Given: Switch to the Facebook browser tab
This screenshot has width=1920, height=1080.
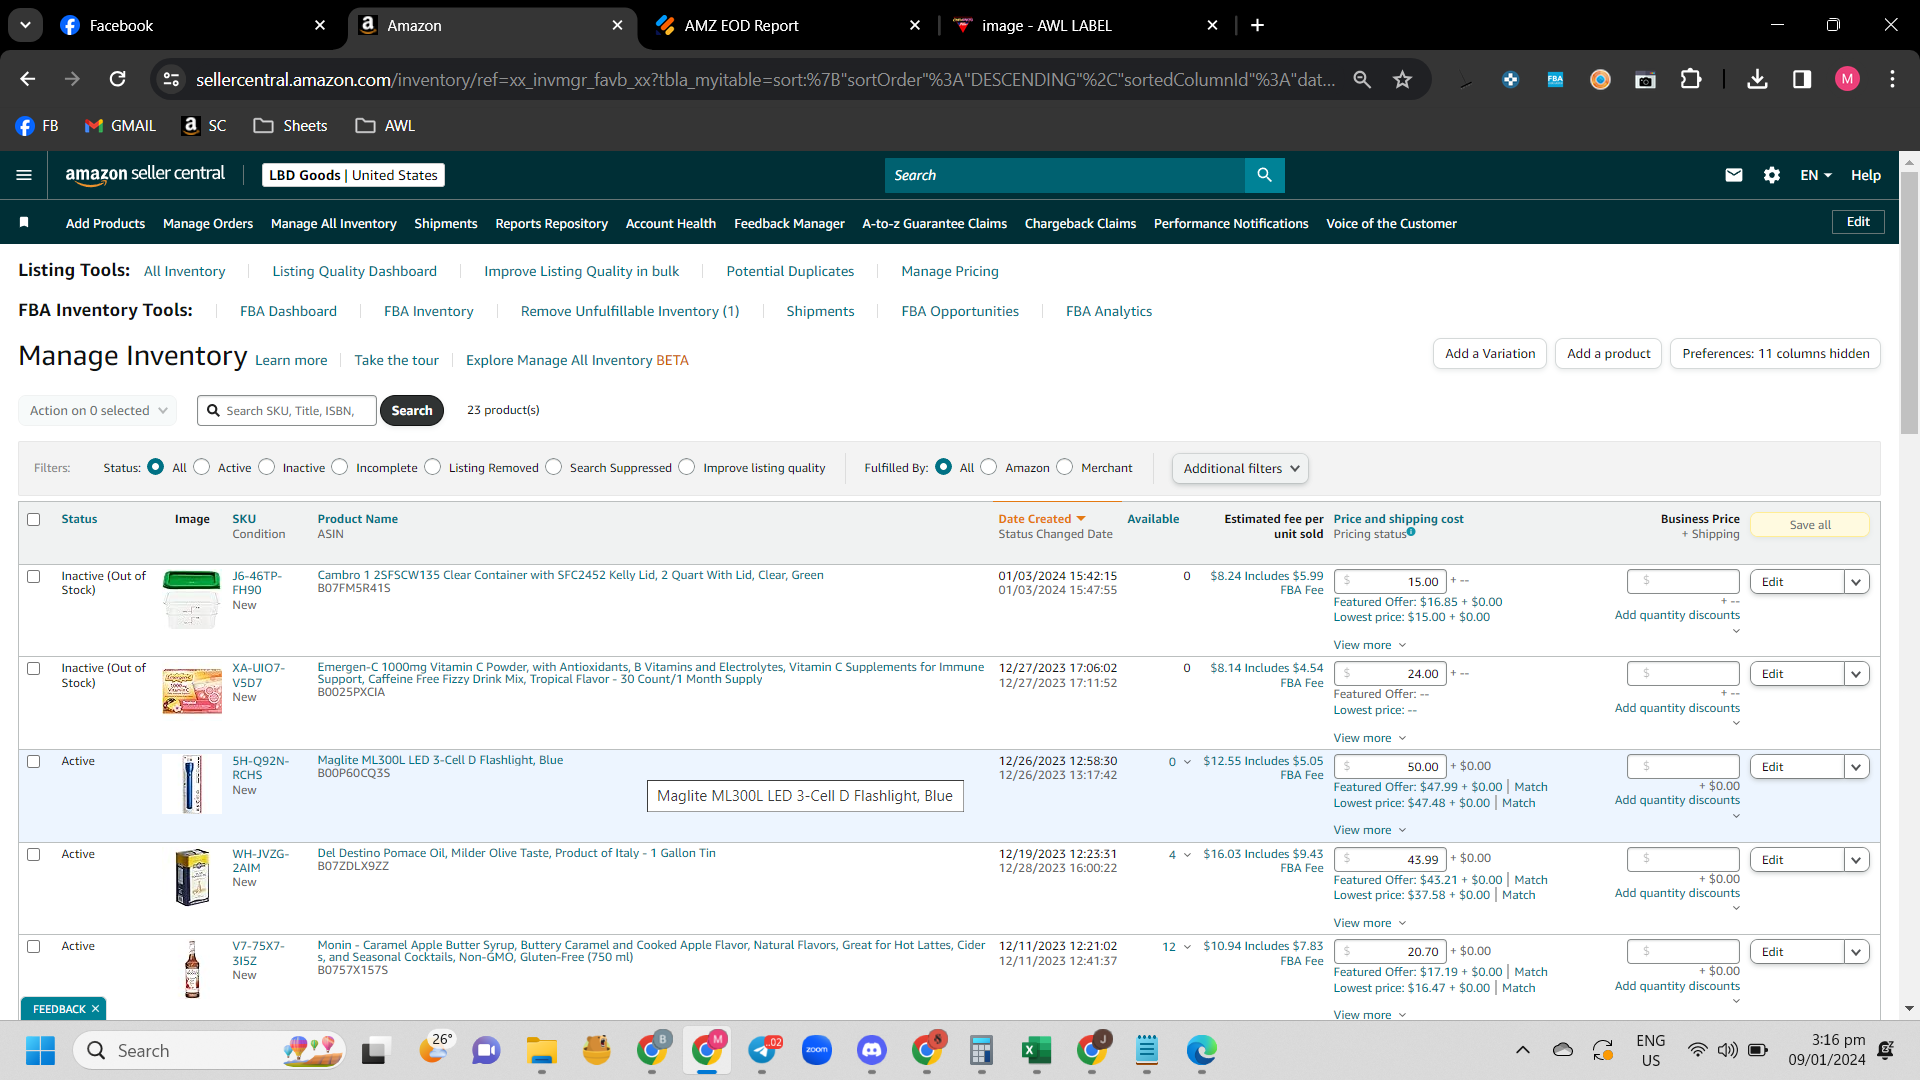Looking at the screenshot, I should click(x=190, y=25).
